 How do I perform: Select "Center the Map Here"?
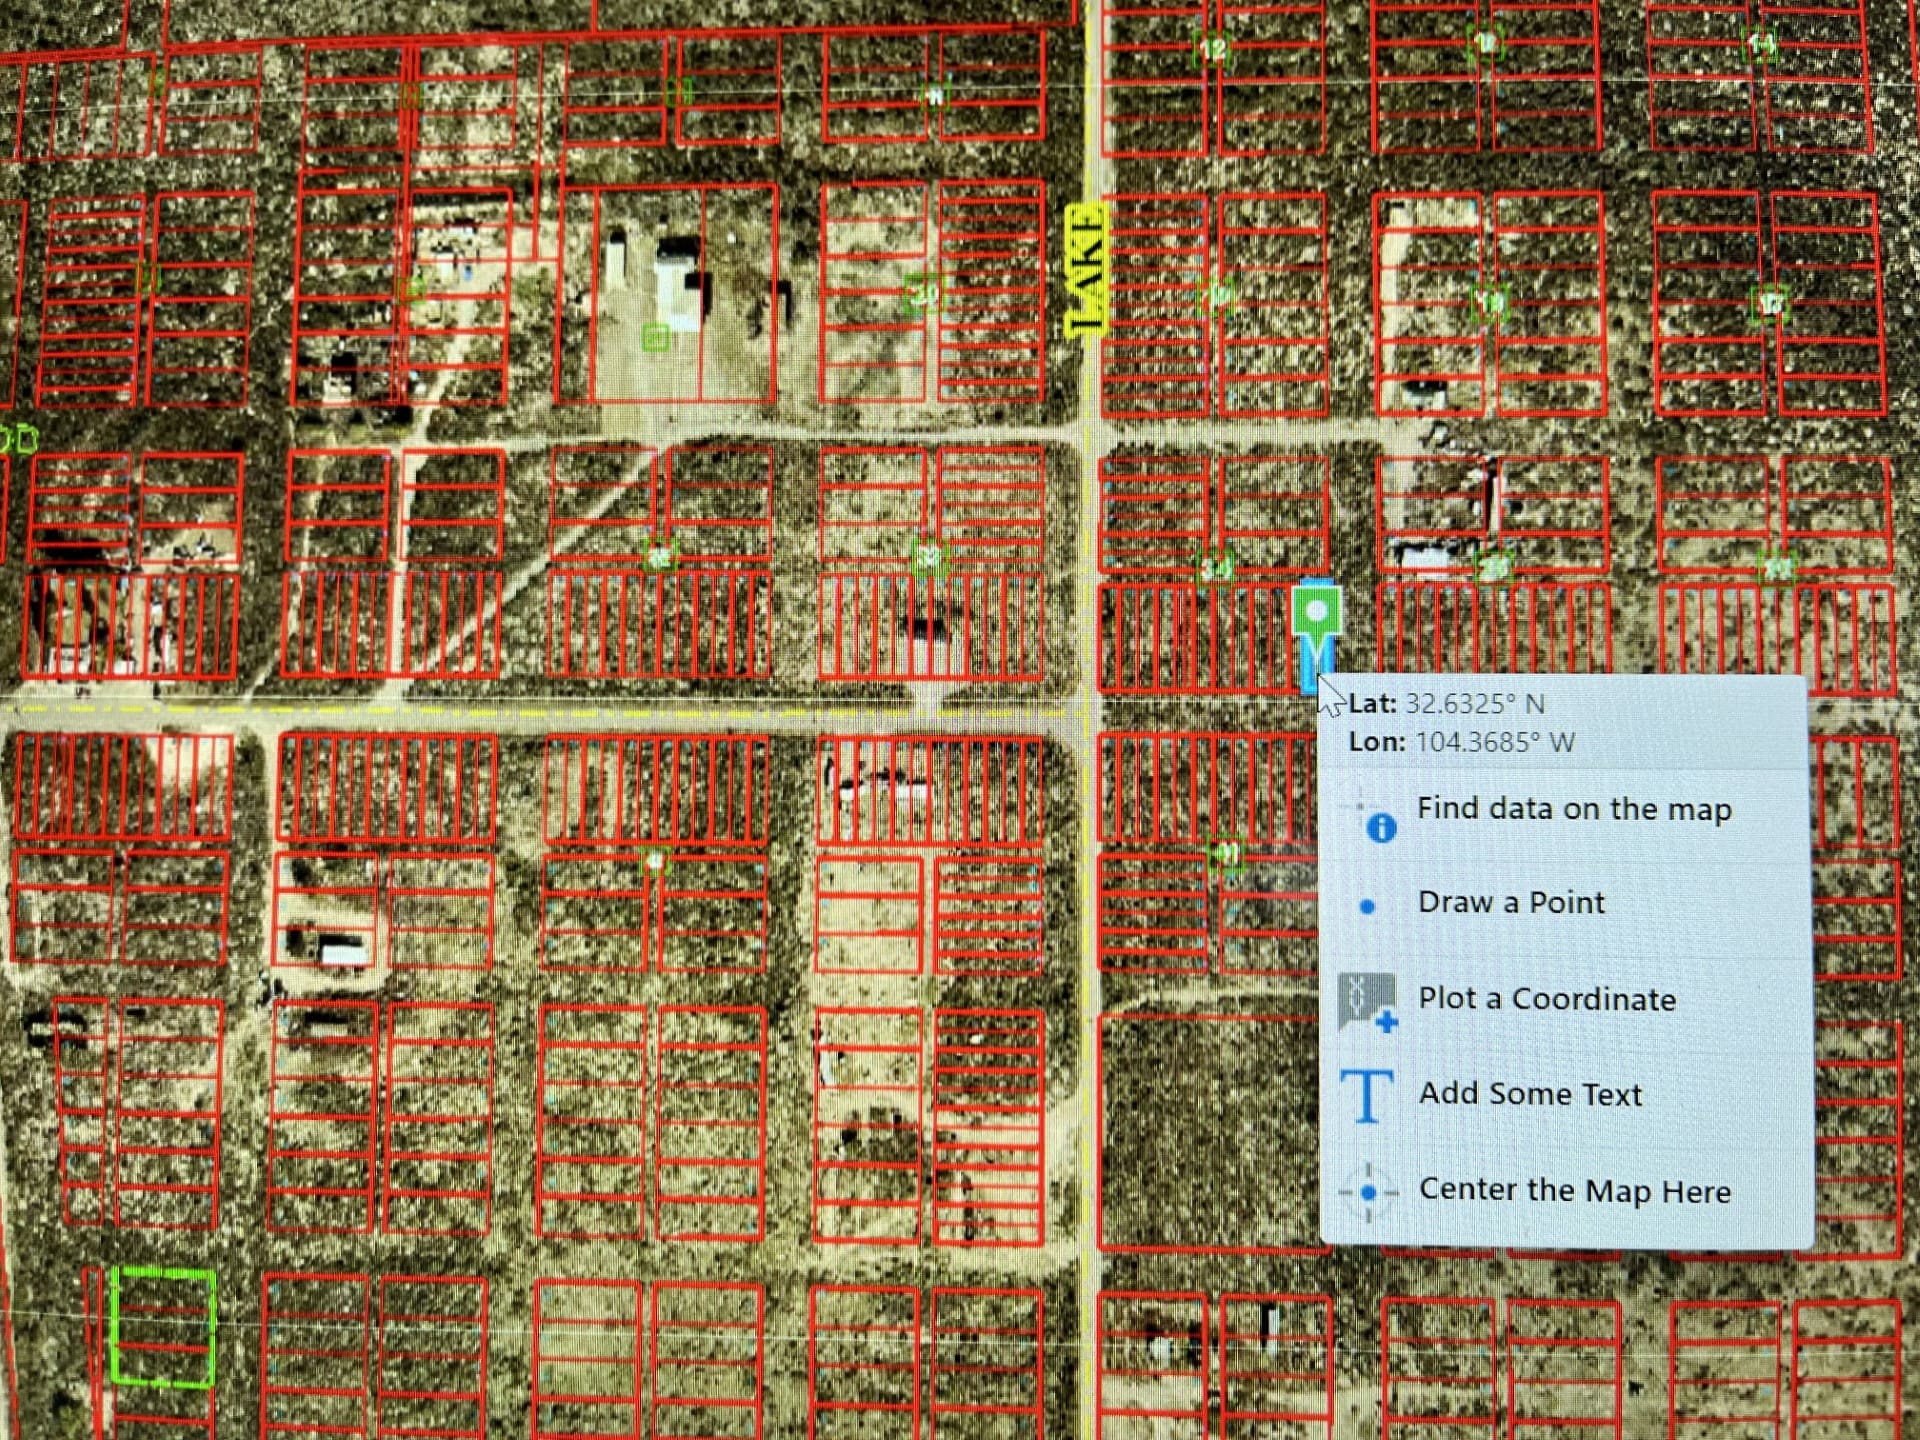pyautogui.click(x=1574, y=1190)
